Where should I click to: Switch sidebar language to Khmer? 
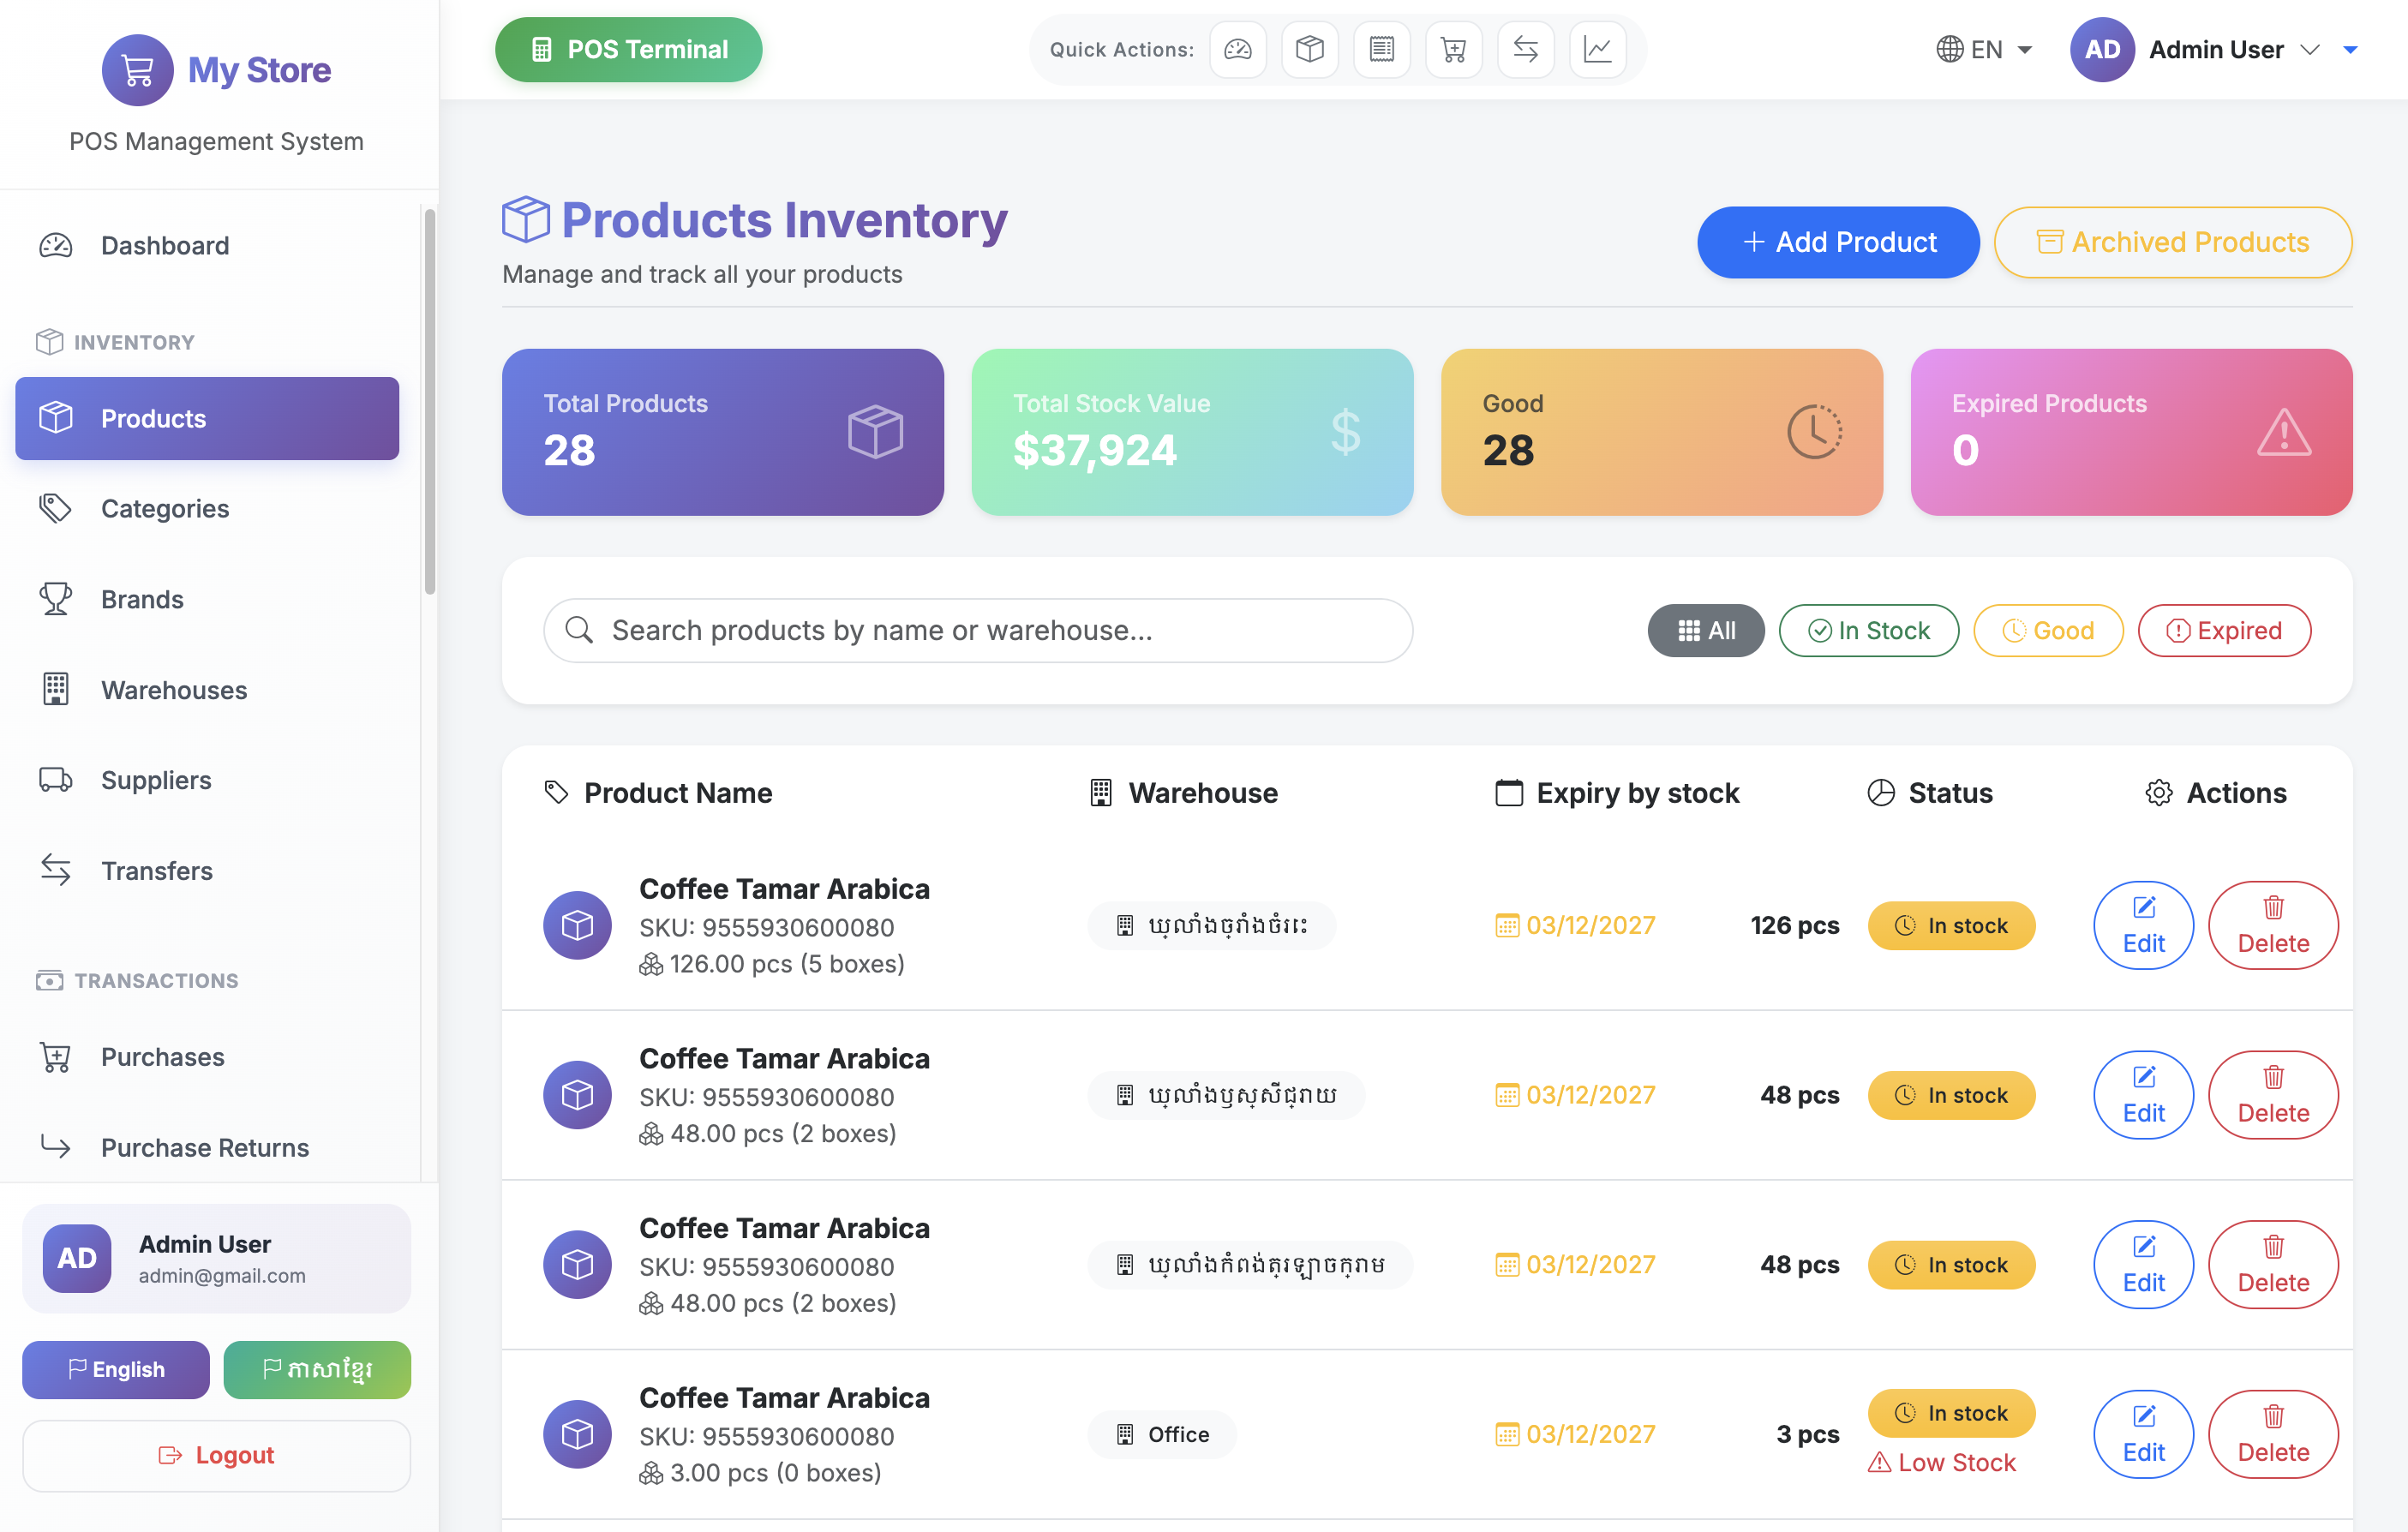[x=317, y=1369]
